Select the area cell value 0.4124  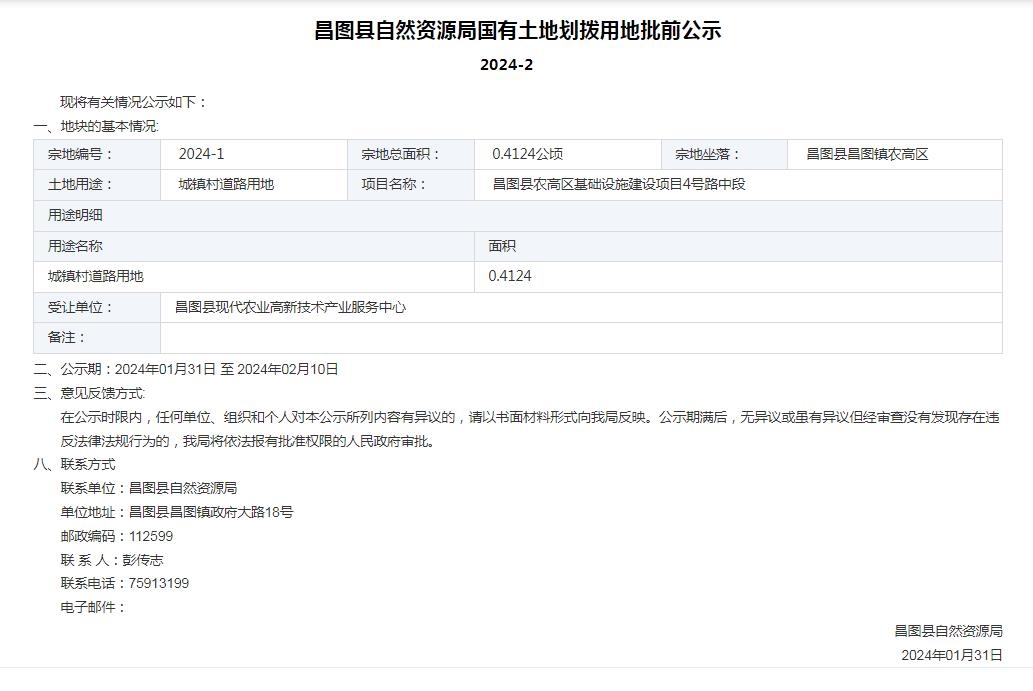pyautogui.click(x=510, y=276)
